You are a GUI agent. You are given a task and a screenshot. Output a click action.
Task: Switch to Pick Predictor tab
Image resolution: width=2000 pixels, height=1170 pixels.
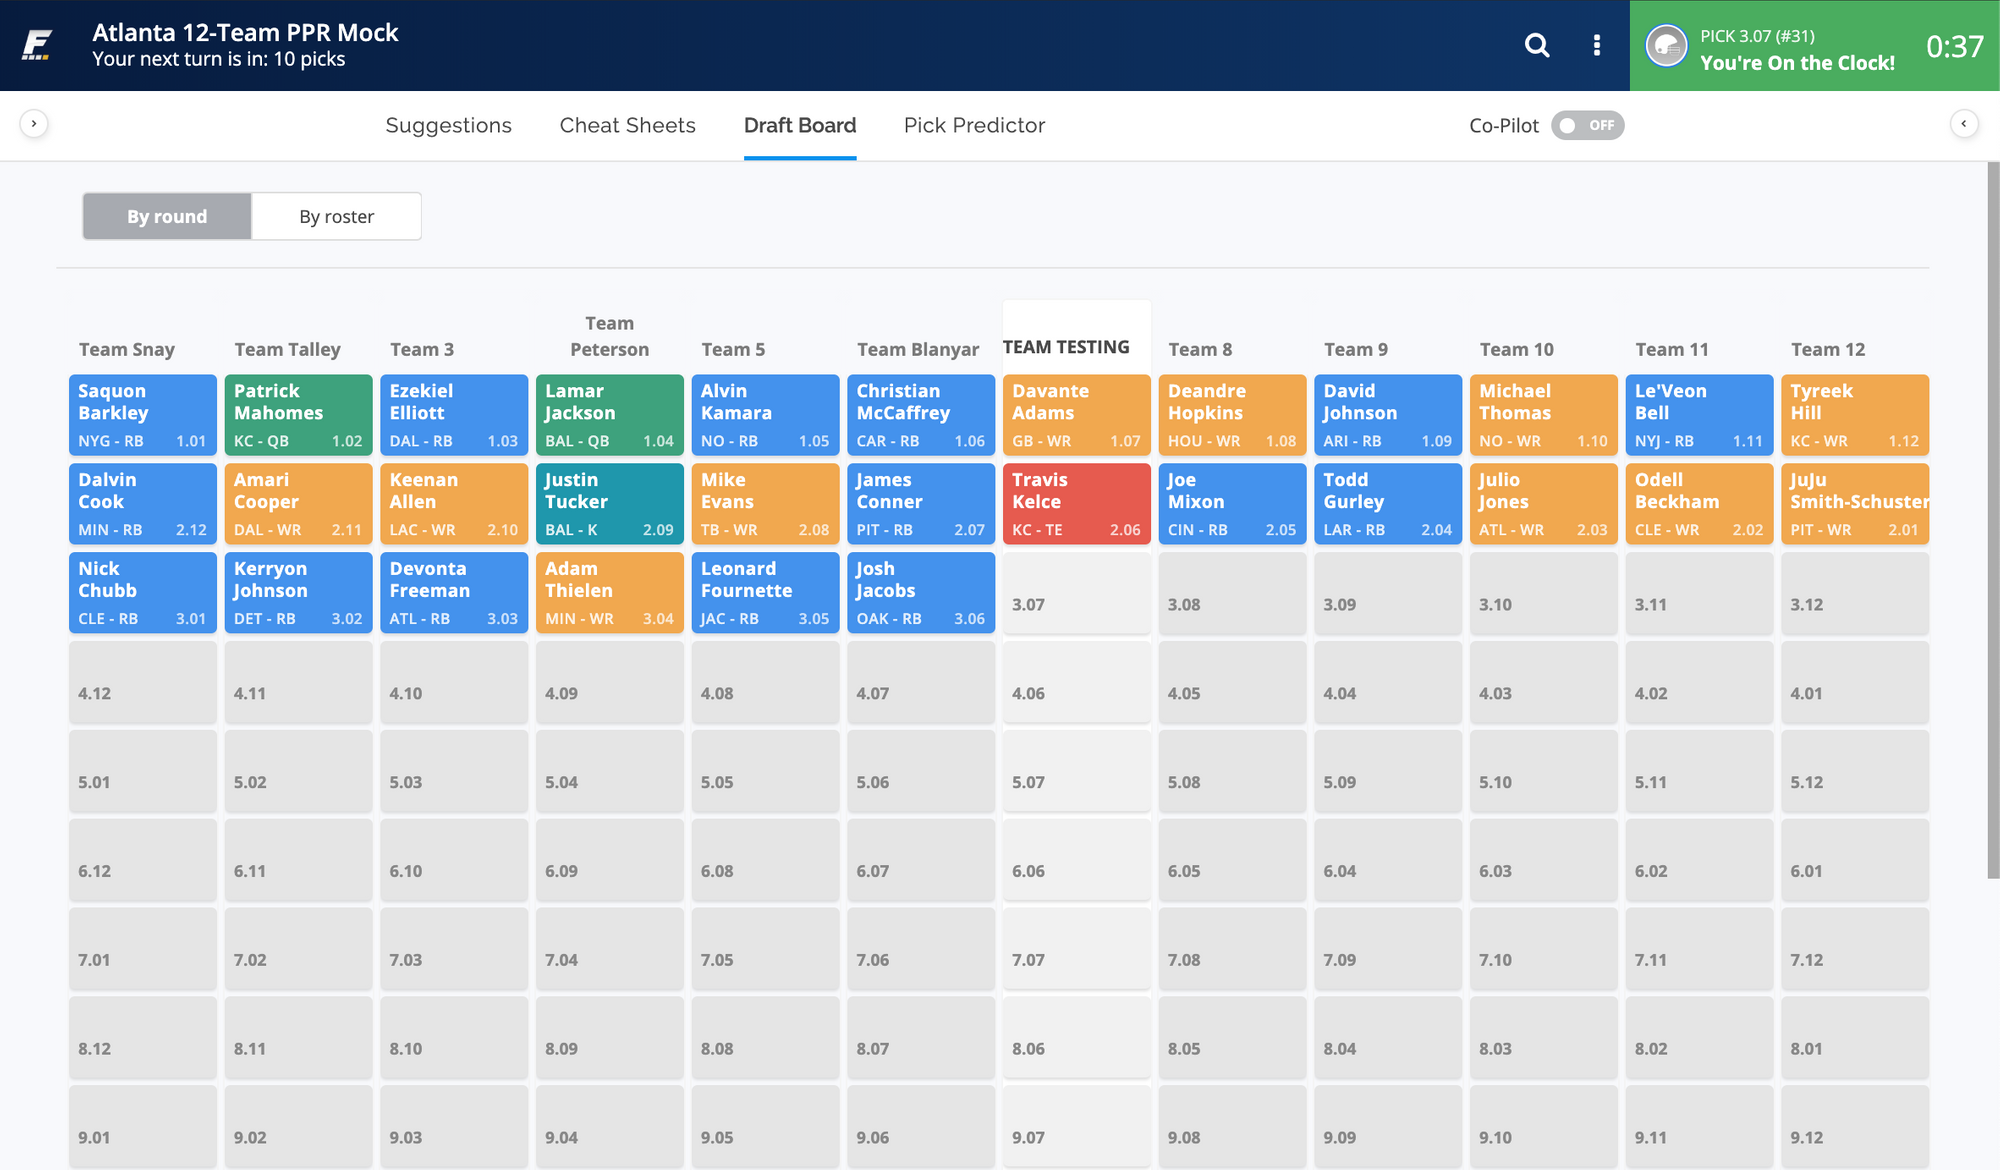[x=974, y=126]
